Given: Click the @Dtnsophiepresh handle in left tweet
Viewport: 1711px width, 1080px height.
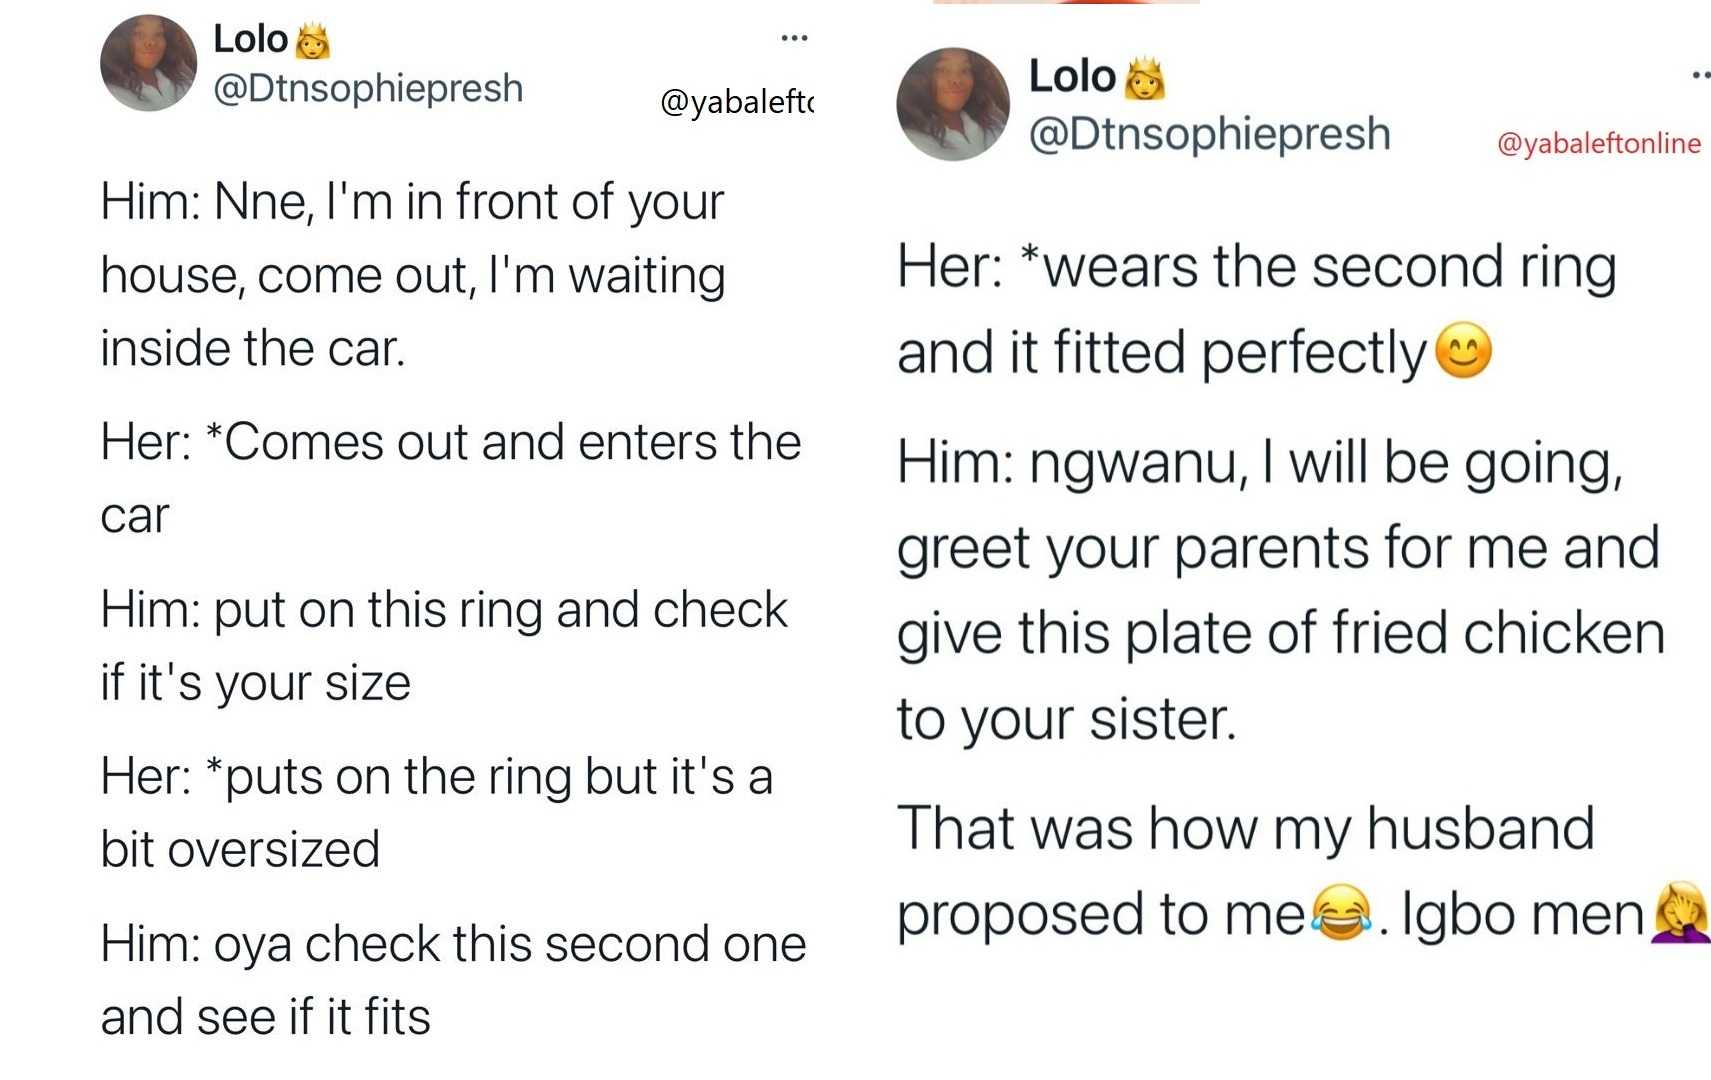Looking at the screenshot, I should click(368, 88).
